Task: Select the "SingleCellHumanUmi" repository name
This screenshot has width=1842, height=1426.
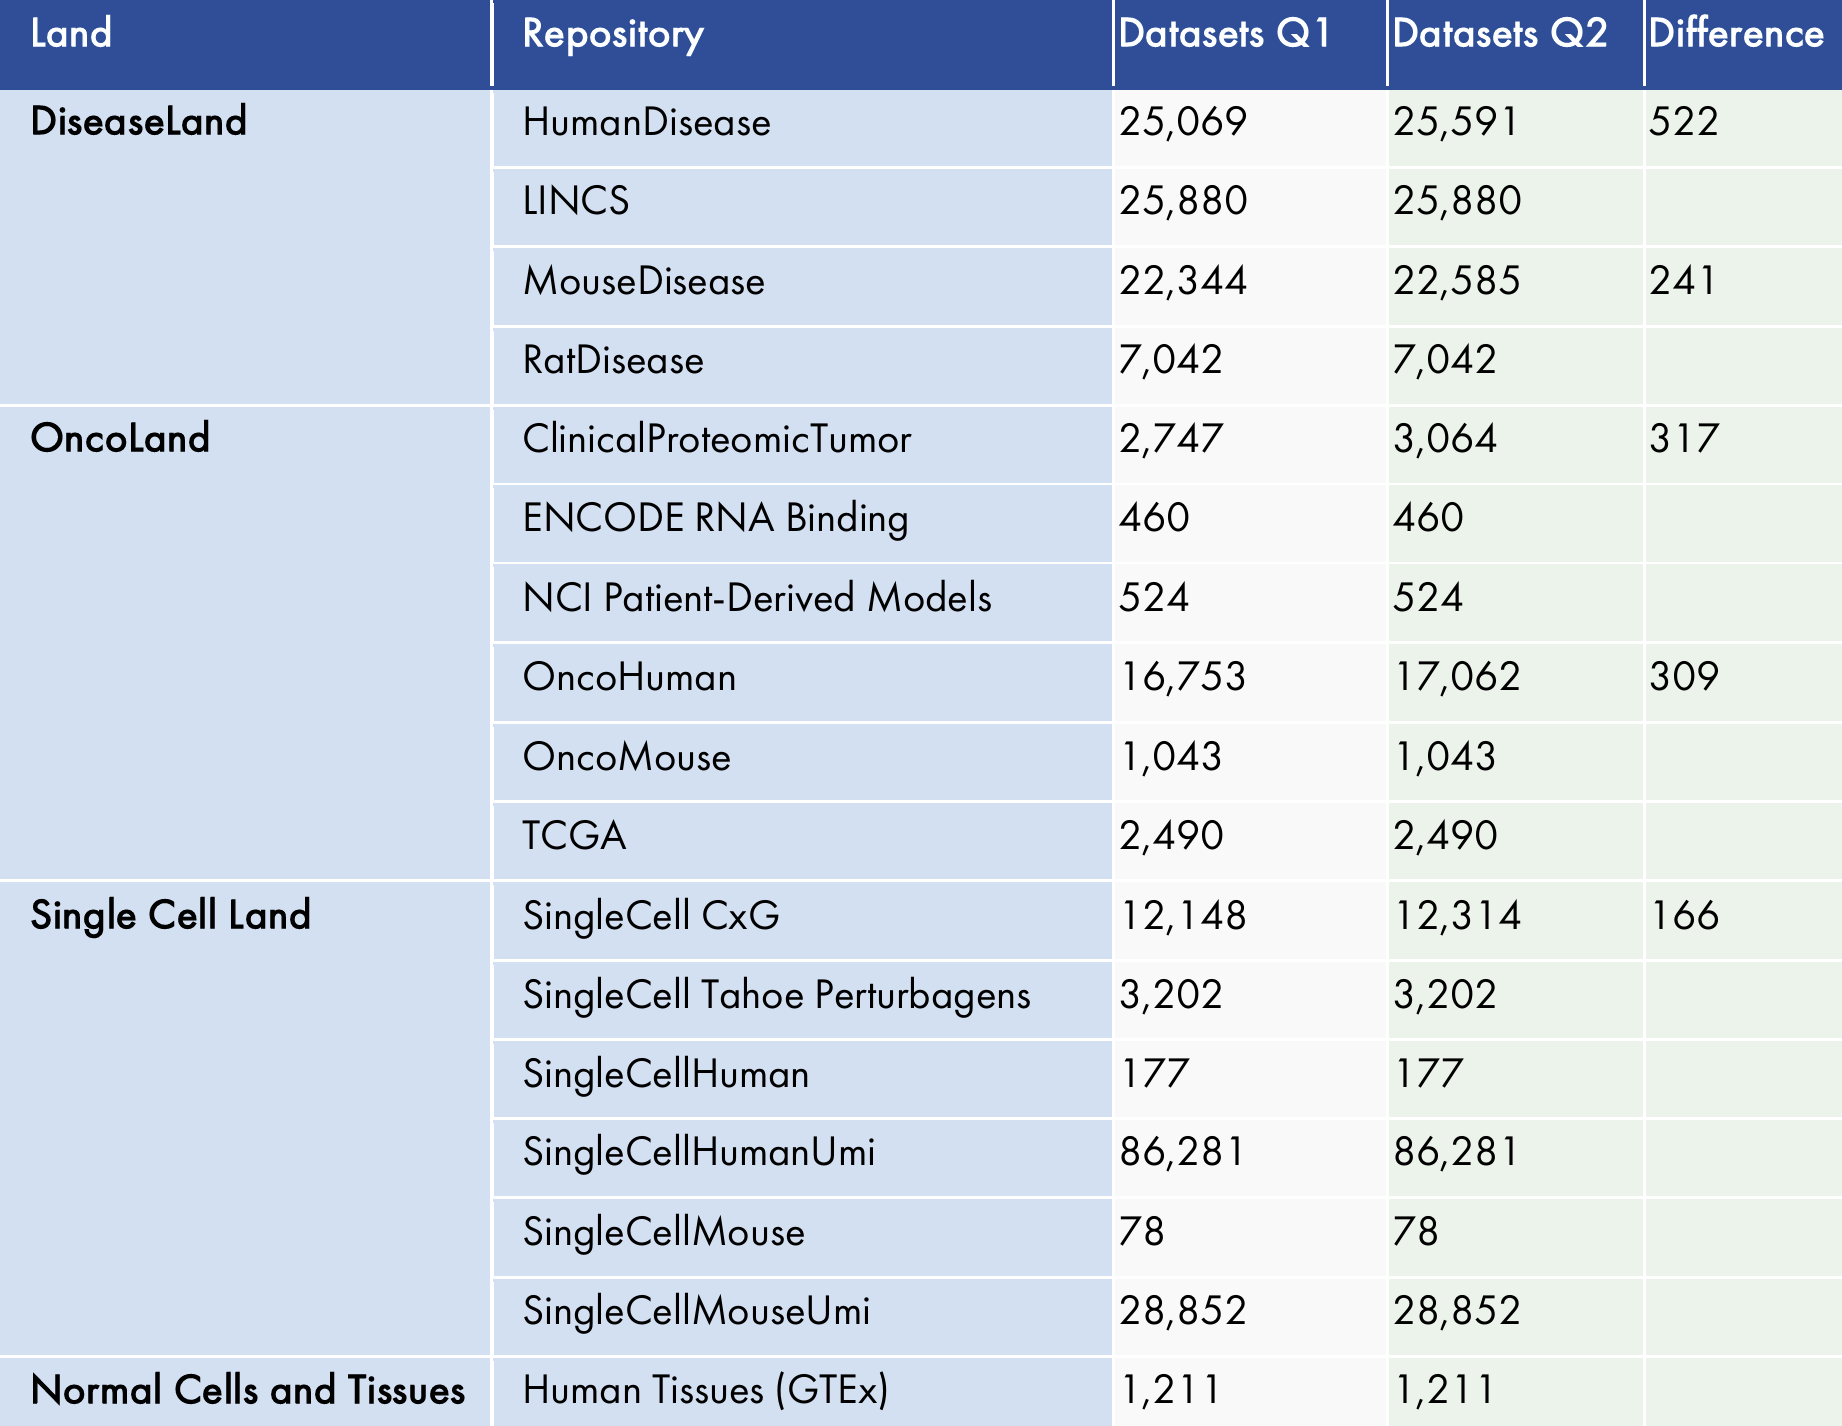Action: pos(699,1154)
